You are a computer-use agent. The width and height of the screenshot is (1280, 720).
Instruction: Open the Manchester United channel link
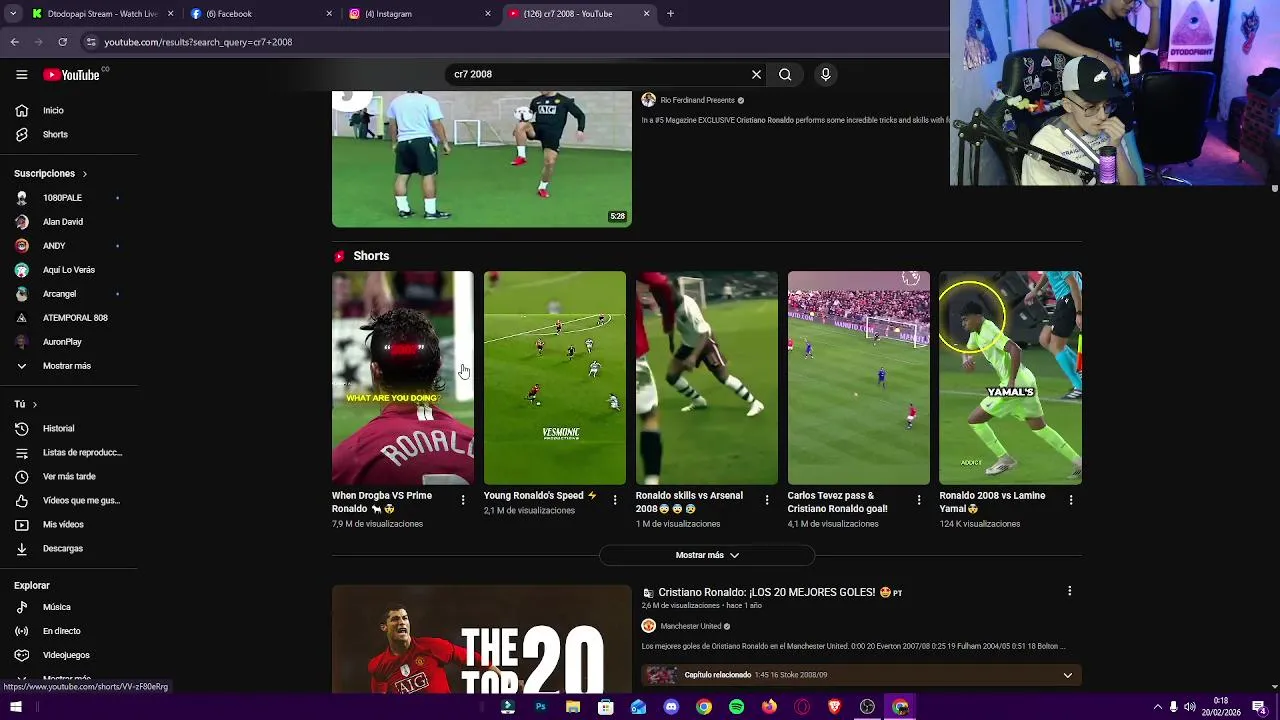691,626
